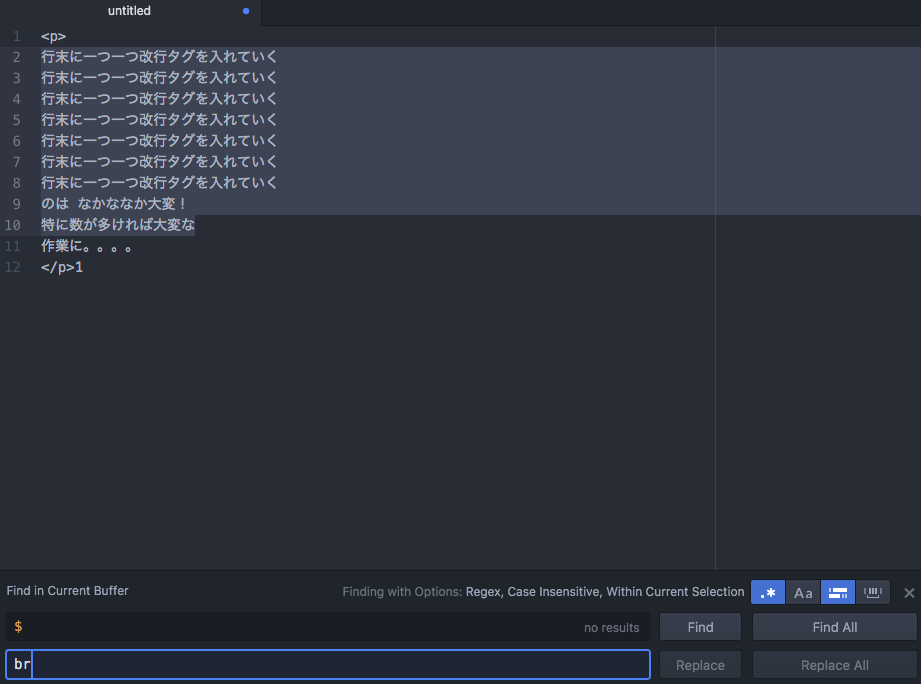Viewport: 921px width, 684px height.
Task: Toggle the whole word match icon
Action: 873,592
